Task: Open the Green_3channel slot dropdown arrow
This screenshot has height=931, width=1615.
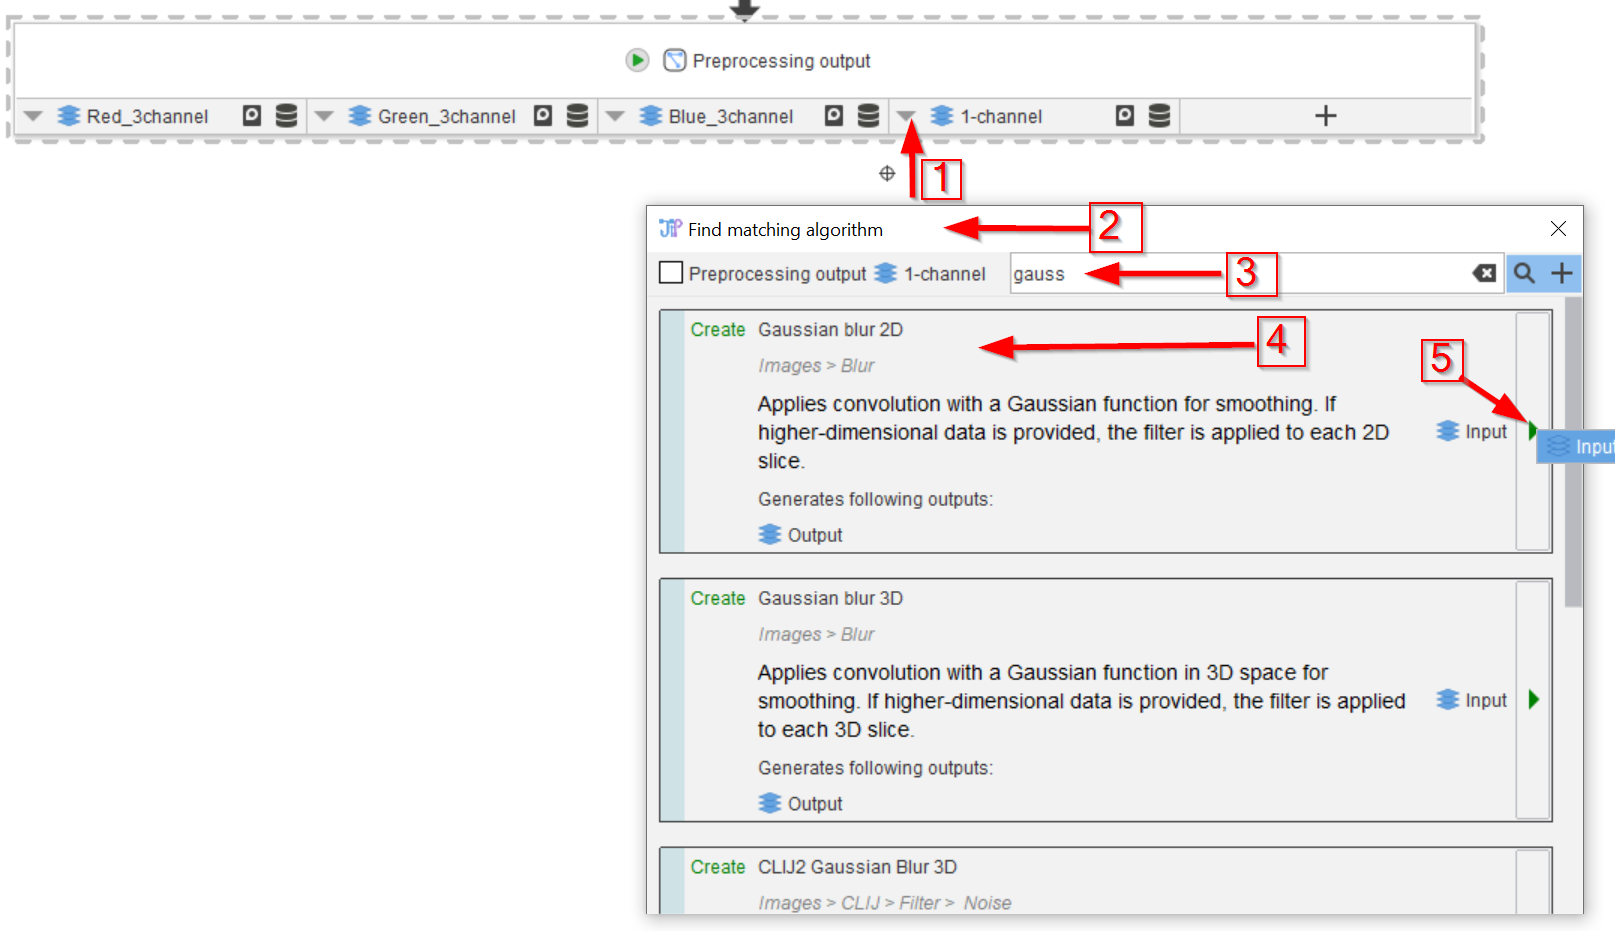Action: coord(324,116)
